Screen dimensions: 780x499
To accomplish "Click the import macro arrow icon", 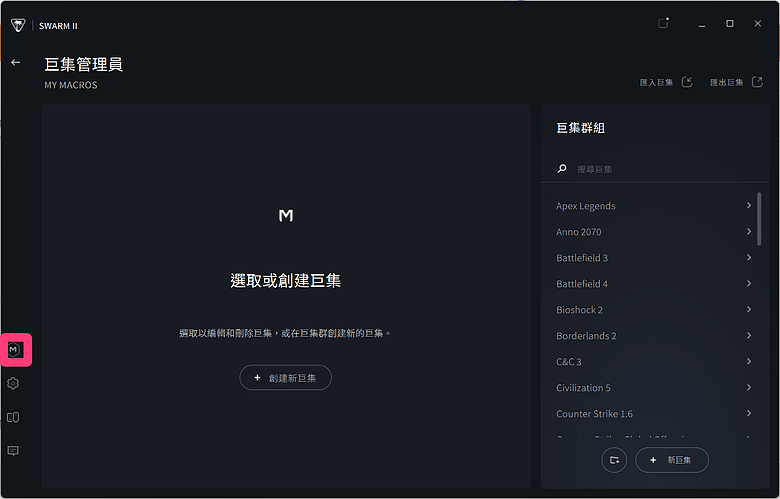I will tap(687, 82).
